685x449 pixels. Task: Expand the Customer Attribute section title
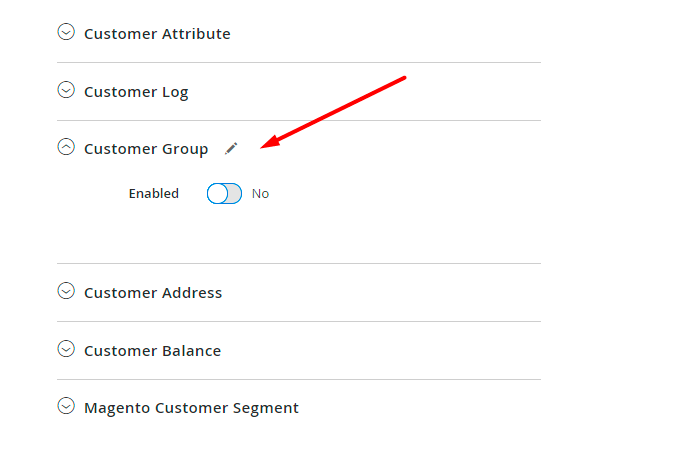pos(157,34)
